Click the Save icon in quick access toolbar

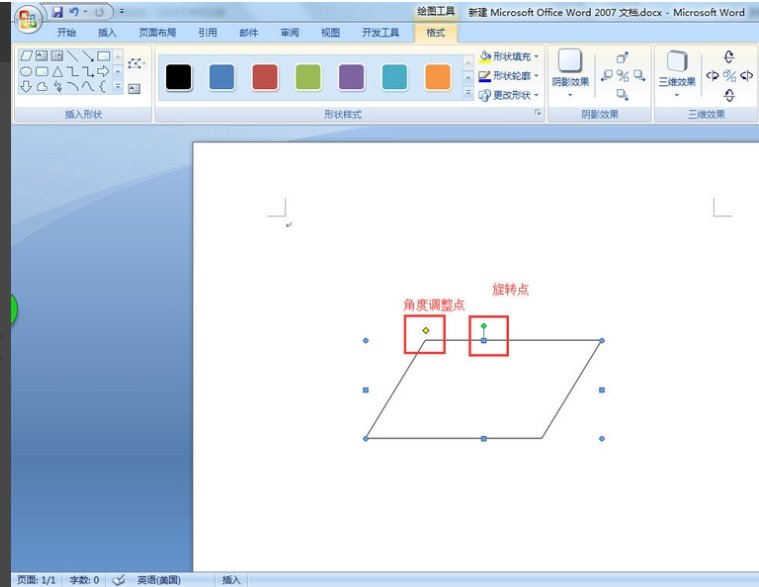click(x=57, y=12)
